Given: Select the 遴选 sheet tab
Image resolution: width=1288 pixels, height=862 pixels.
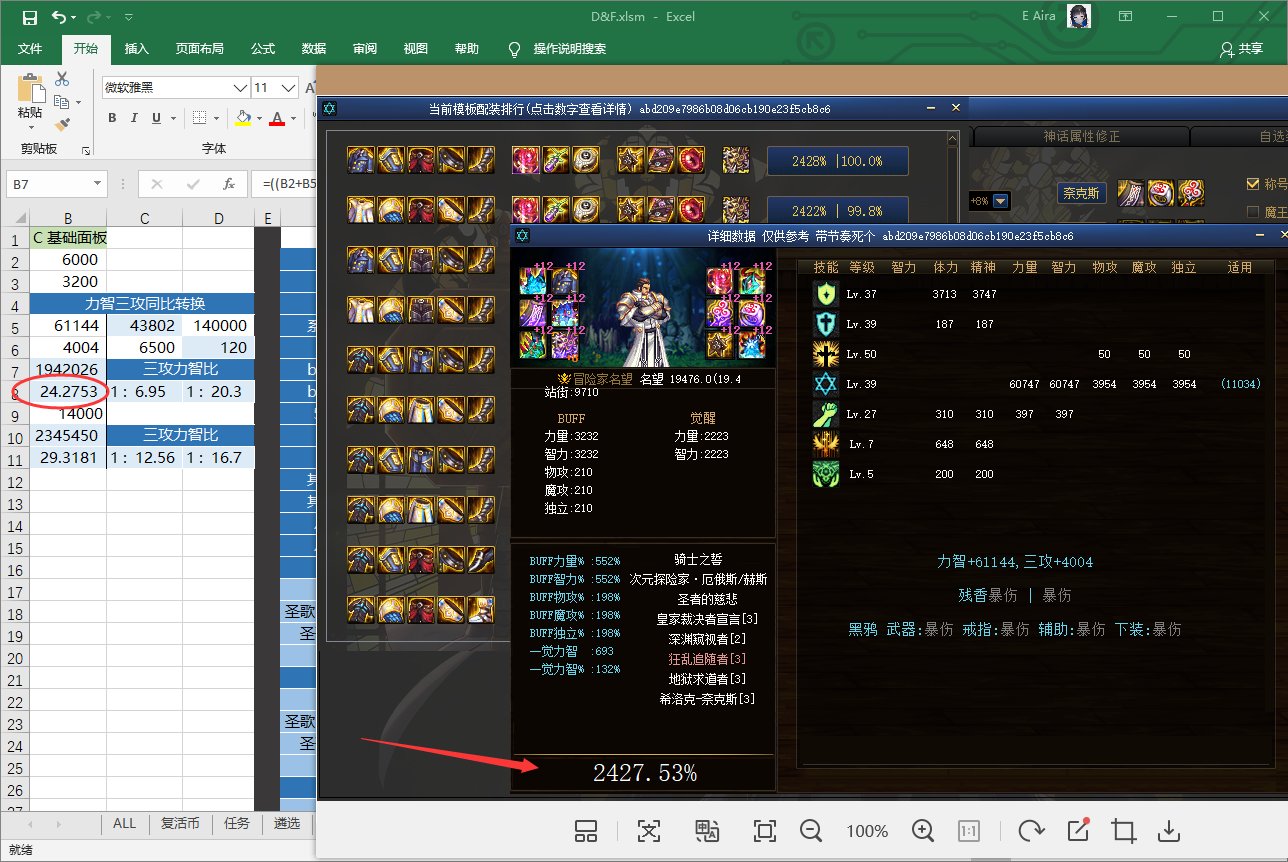Looking at the screenshot, I should coord(286,824).
